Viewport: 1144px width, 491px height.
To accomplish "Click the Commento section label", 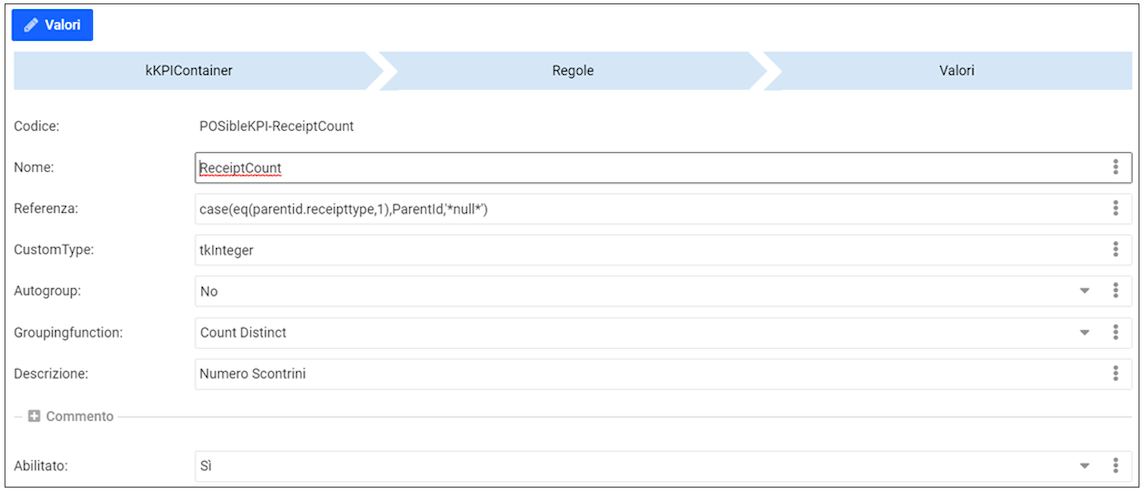I will click(x=79, y=416).
